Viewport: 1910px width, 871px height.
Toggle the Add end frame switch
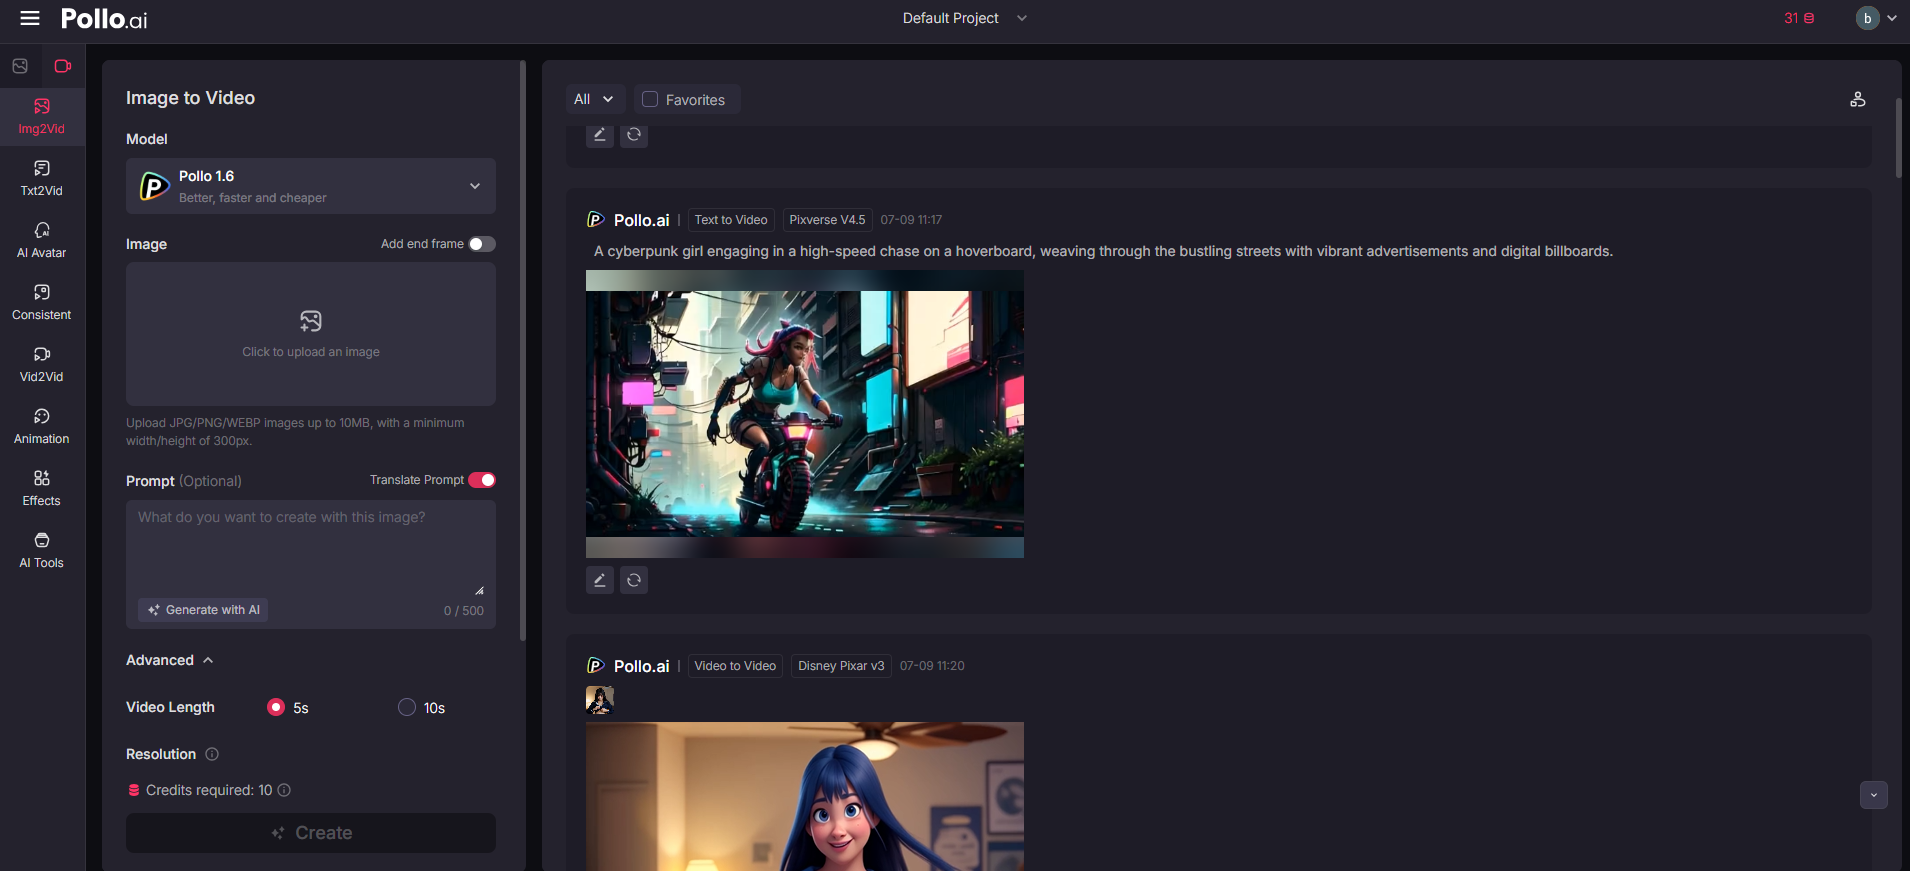coord(482,244)
